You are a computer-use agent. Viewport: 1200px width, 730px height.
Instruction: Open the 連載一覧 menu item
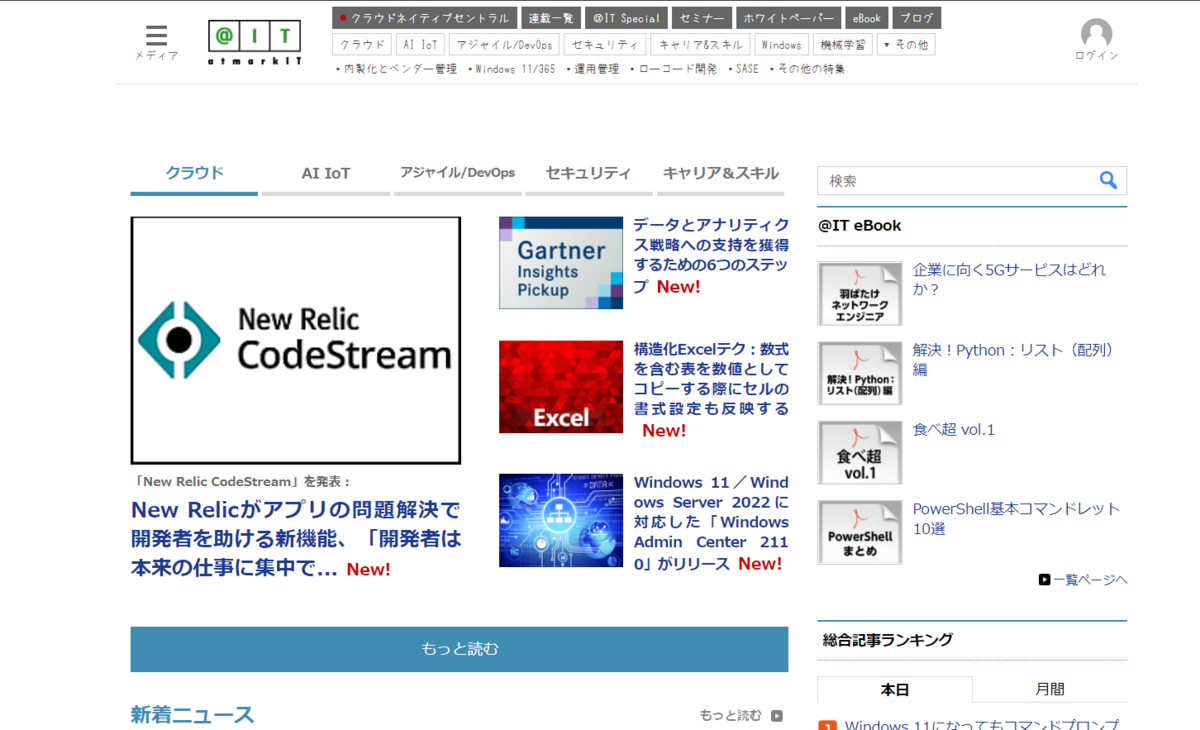(551, 18)
